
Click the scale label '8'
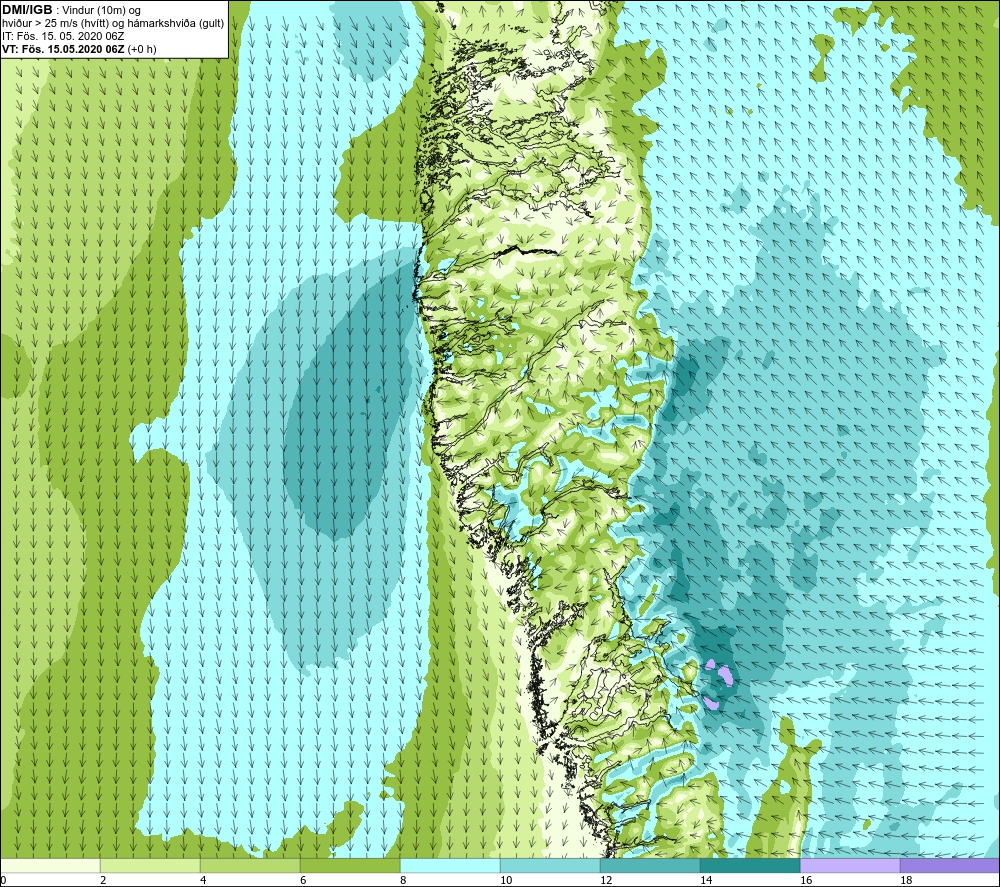pyautogui.click(x=403, y=880)
